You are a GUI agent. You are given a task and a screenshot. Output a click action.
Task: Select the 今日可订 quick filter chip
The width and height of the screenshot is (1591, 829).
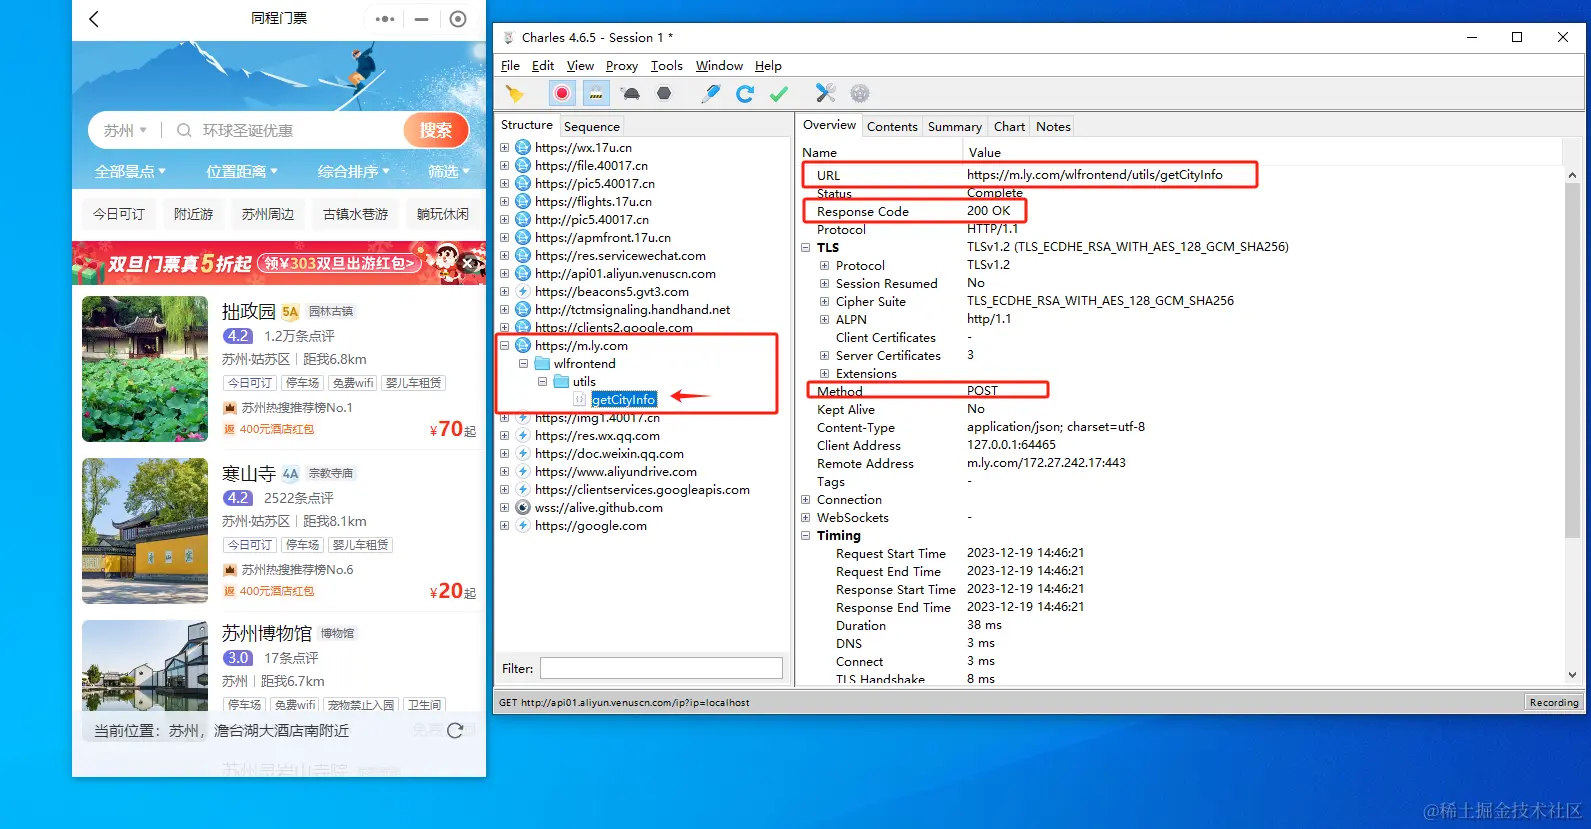(119, 214)
